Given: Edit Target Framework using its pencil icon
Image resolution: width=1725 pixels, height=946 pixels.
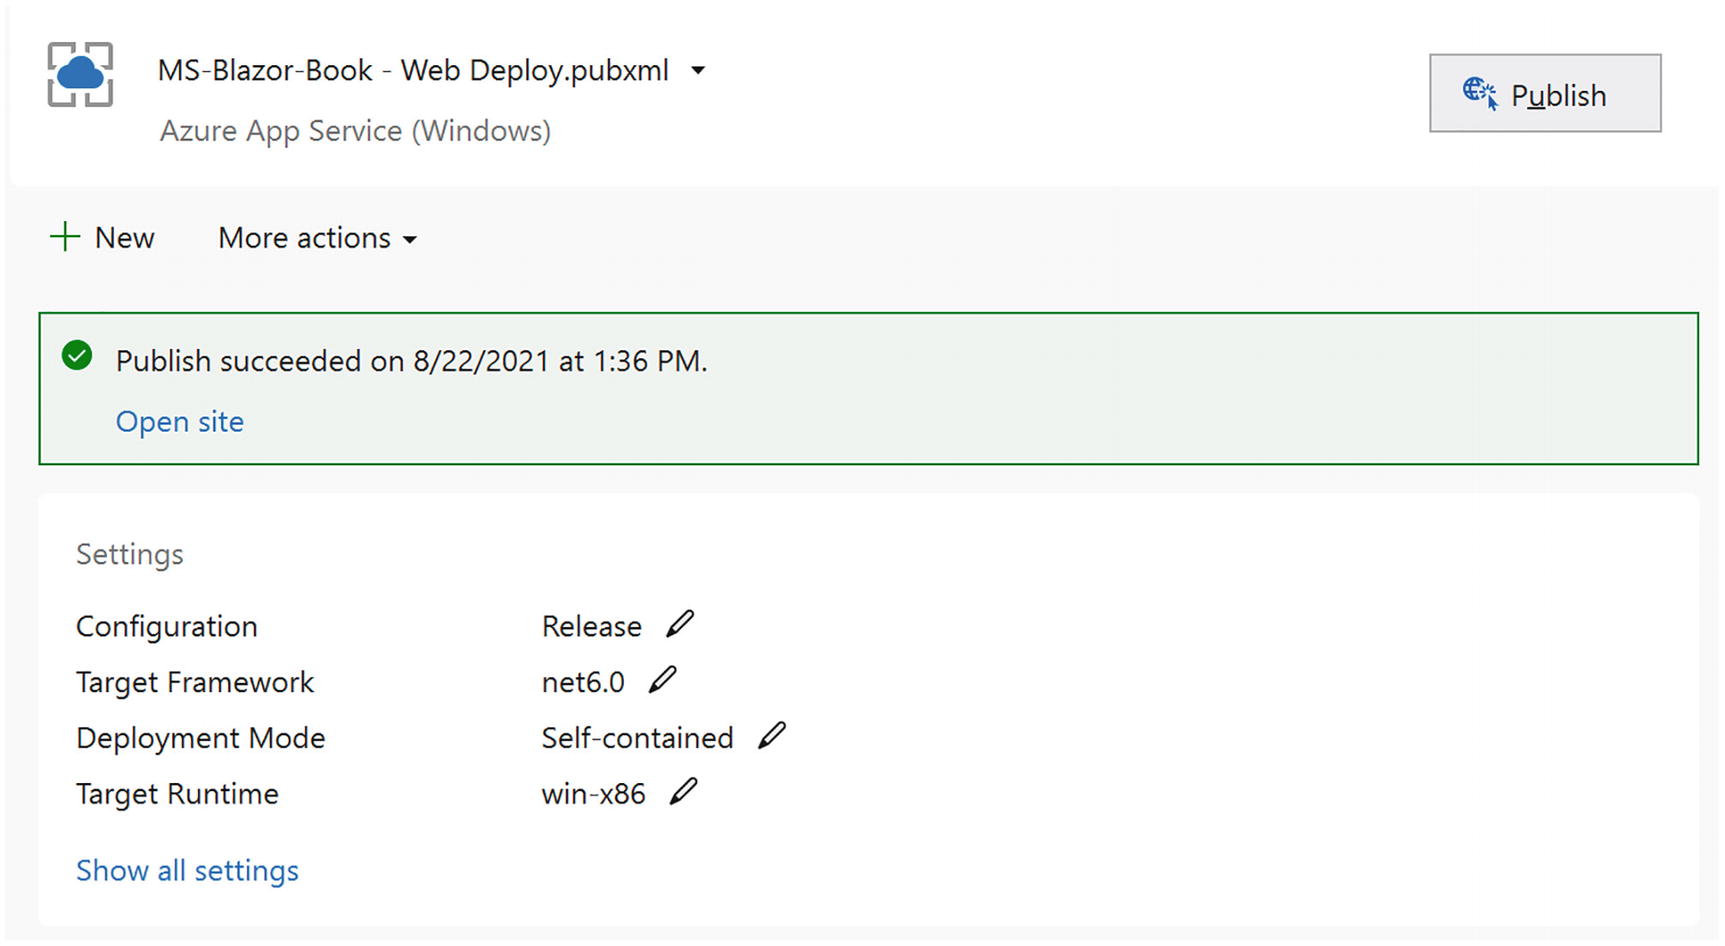Looking at the screenshot, I should pos(662,680).
